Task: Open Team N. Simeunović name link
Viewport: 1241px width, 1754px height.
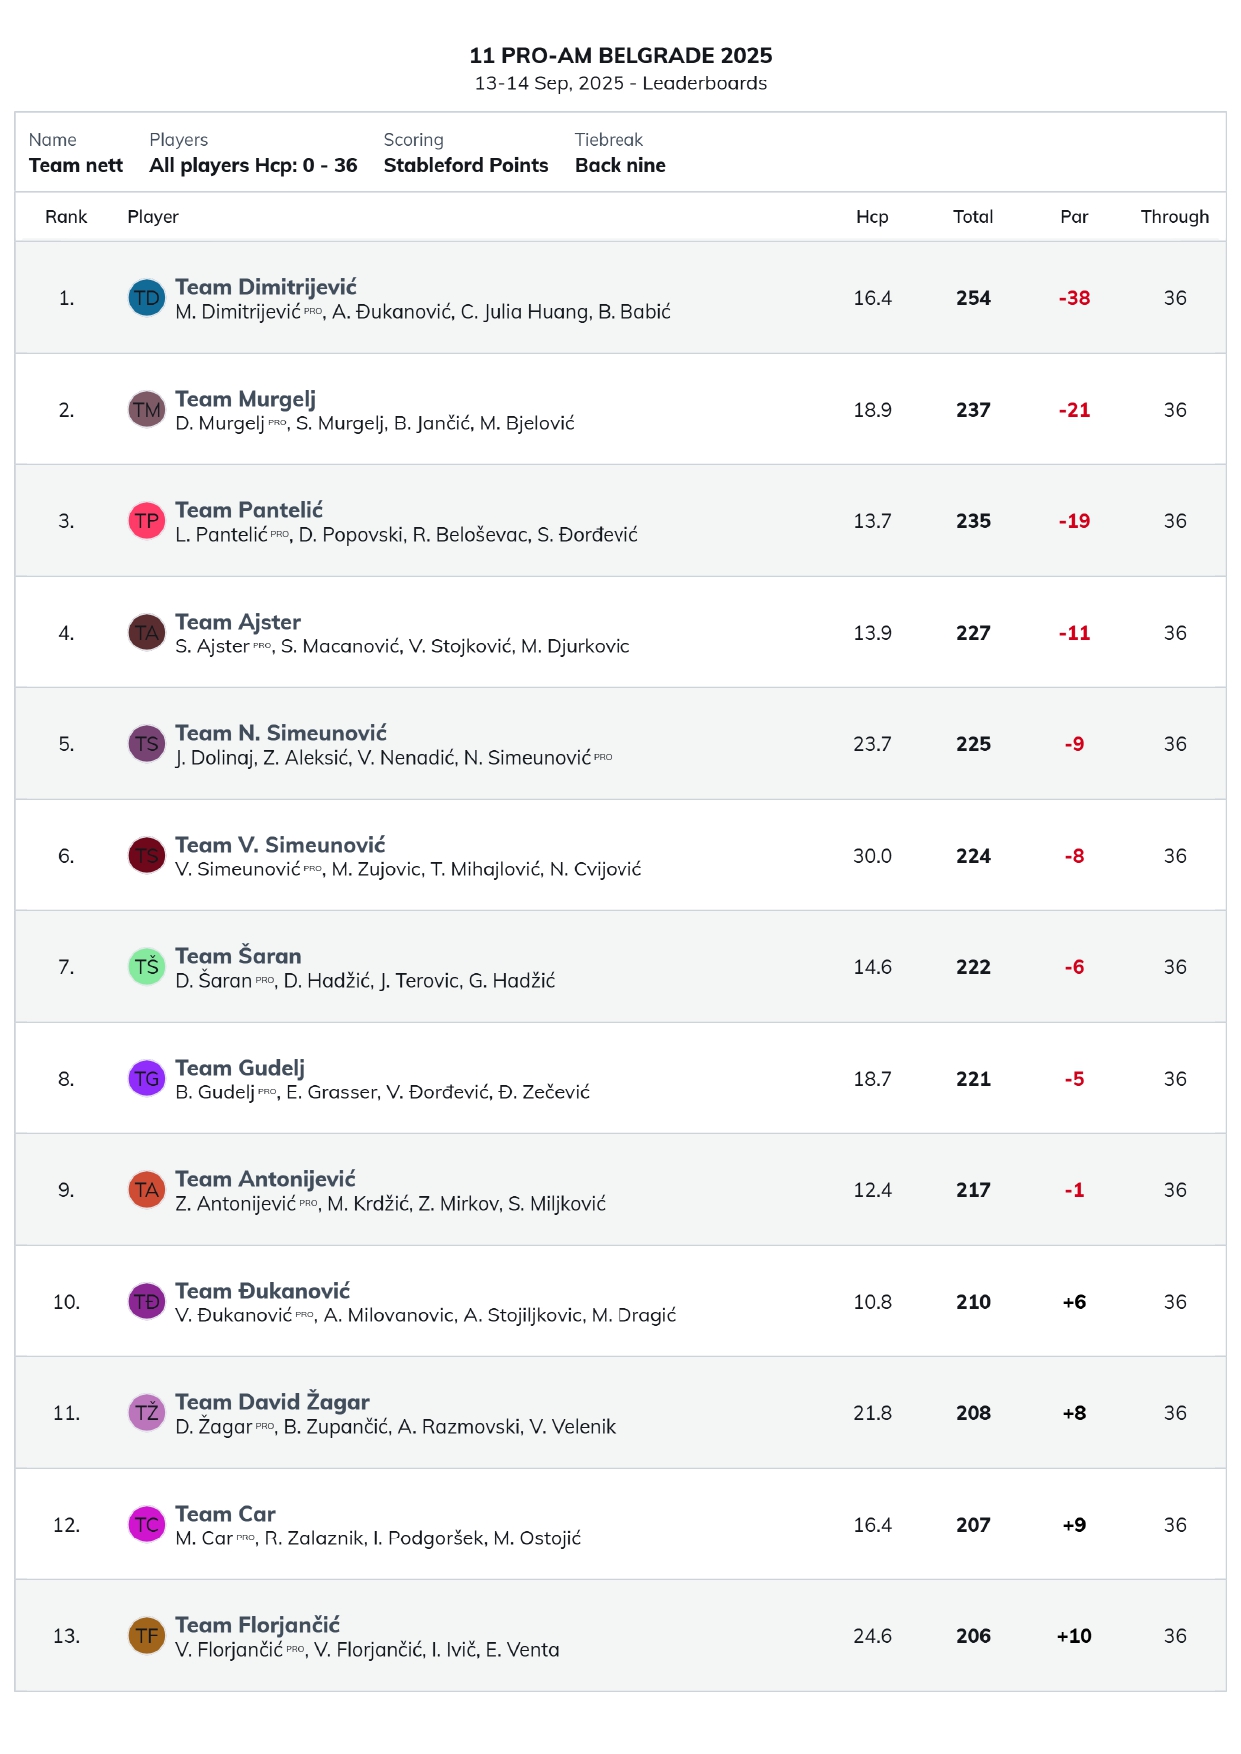Action: (281, 733)
